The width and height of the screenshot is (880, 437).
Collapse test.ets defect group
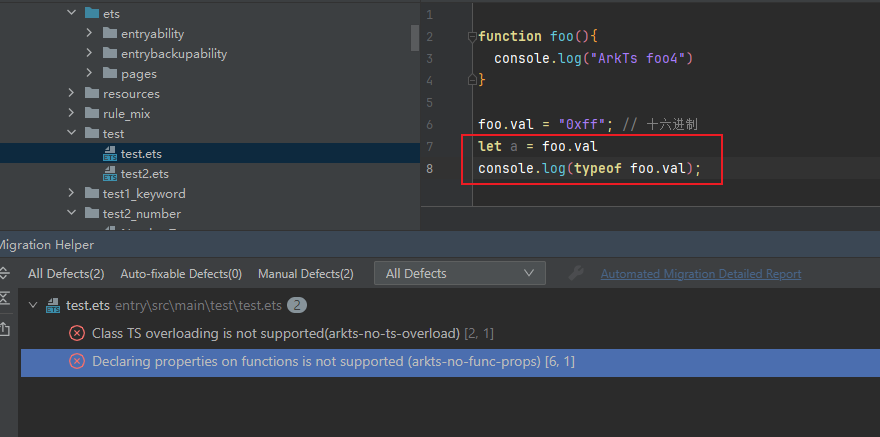click(x=33, y=305)
